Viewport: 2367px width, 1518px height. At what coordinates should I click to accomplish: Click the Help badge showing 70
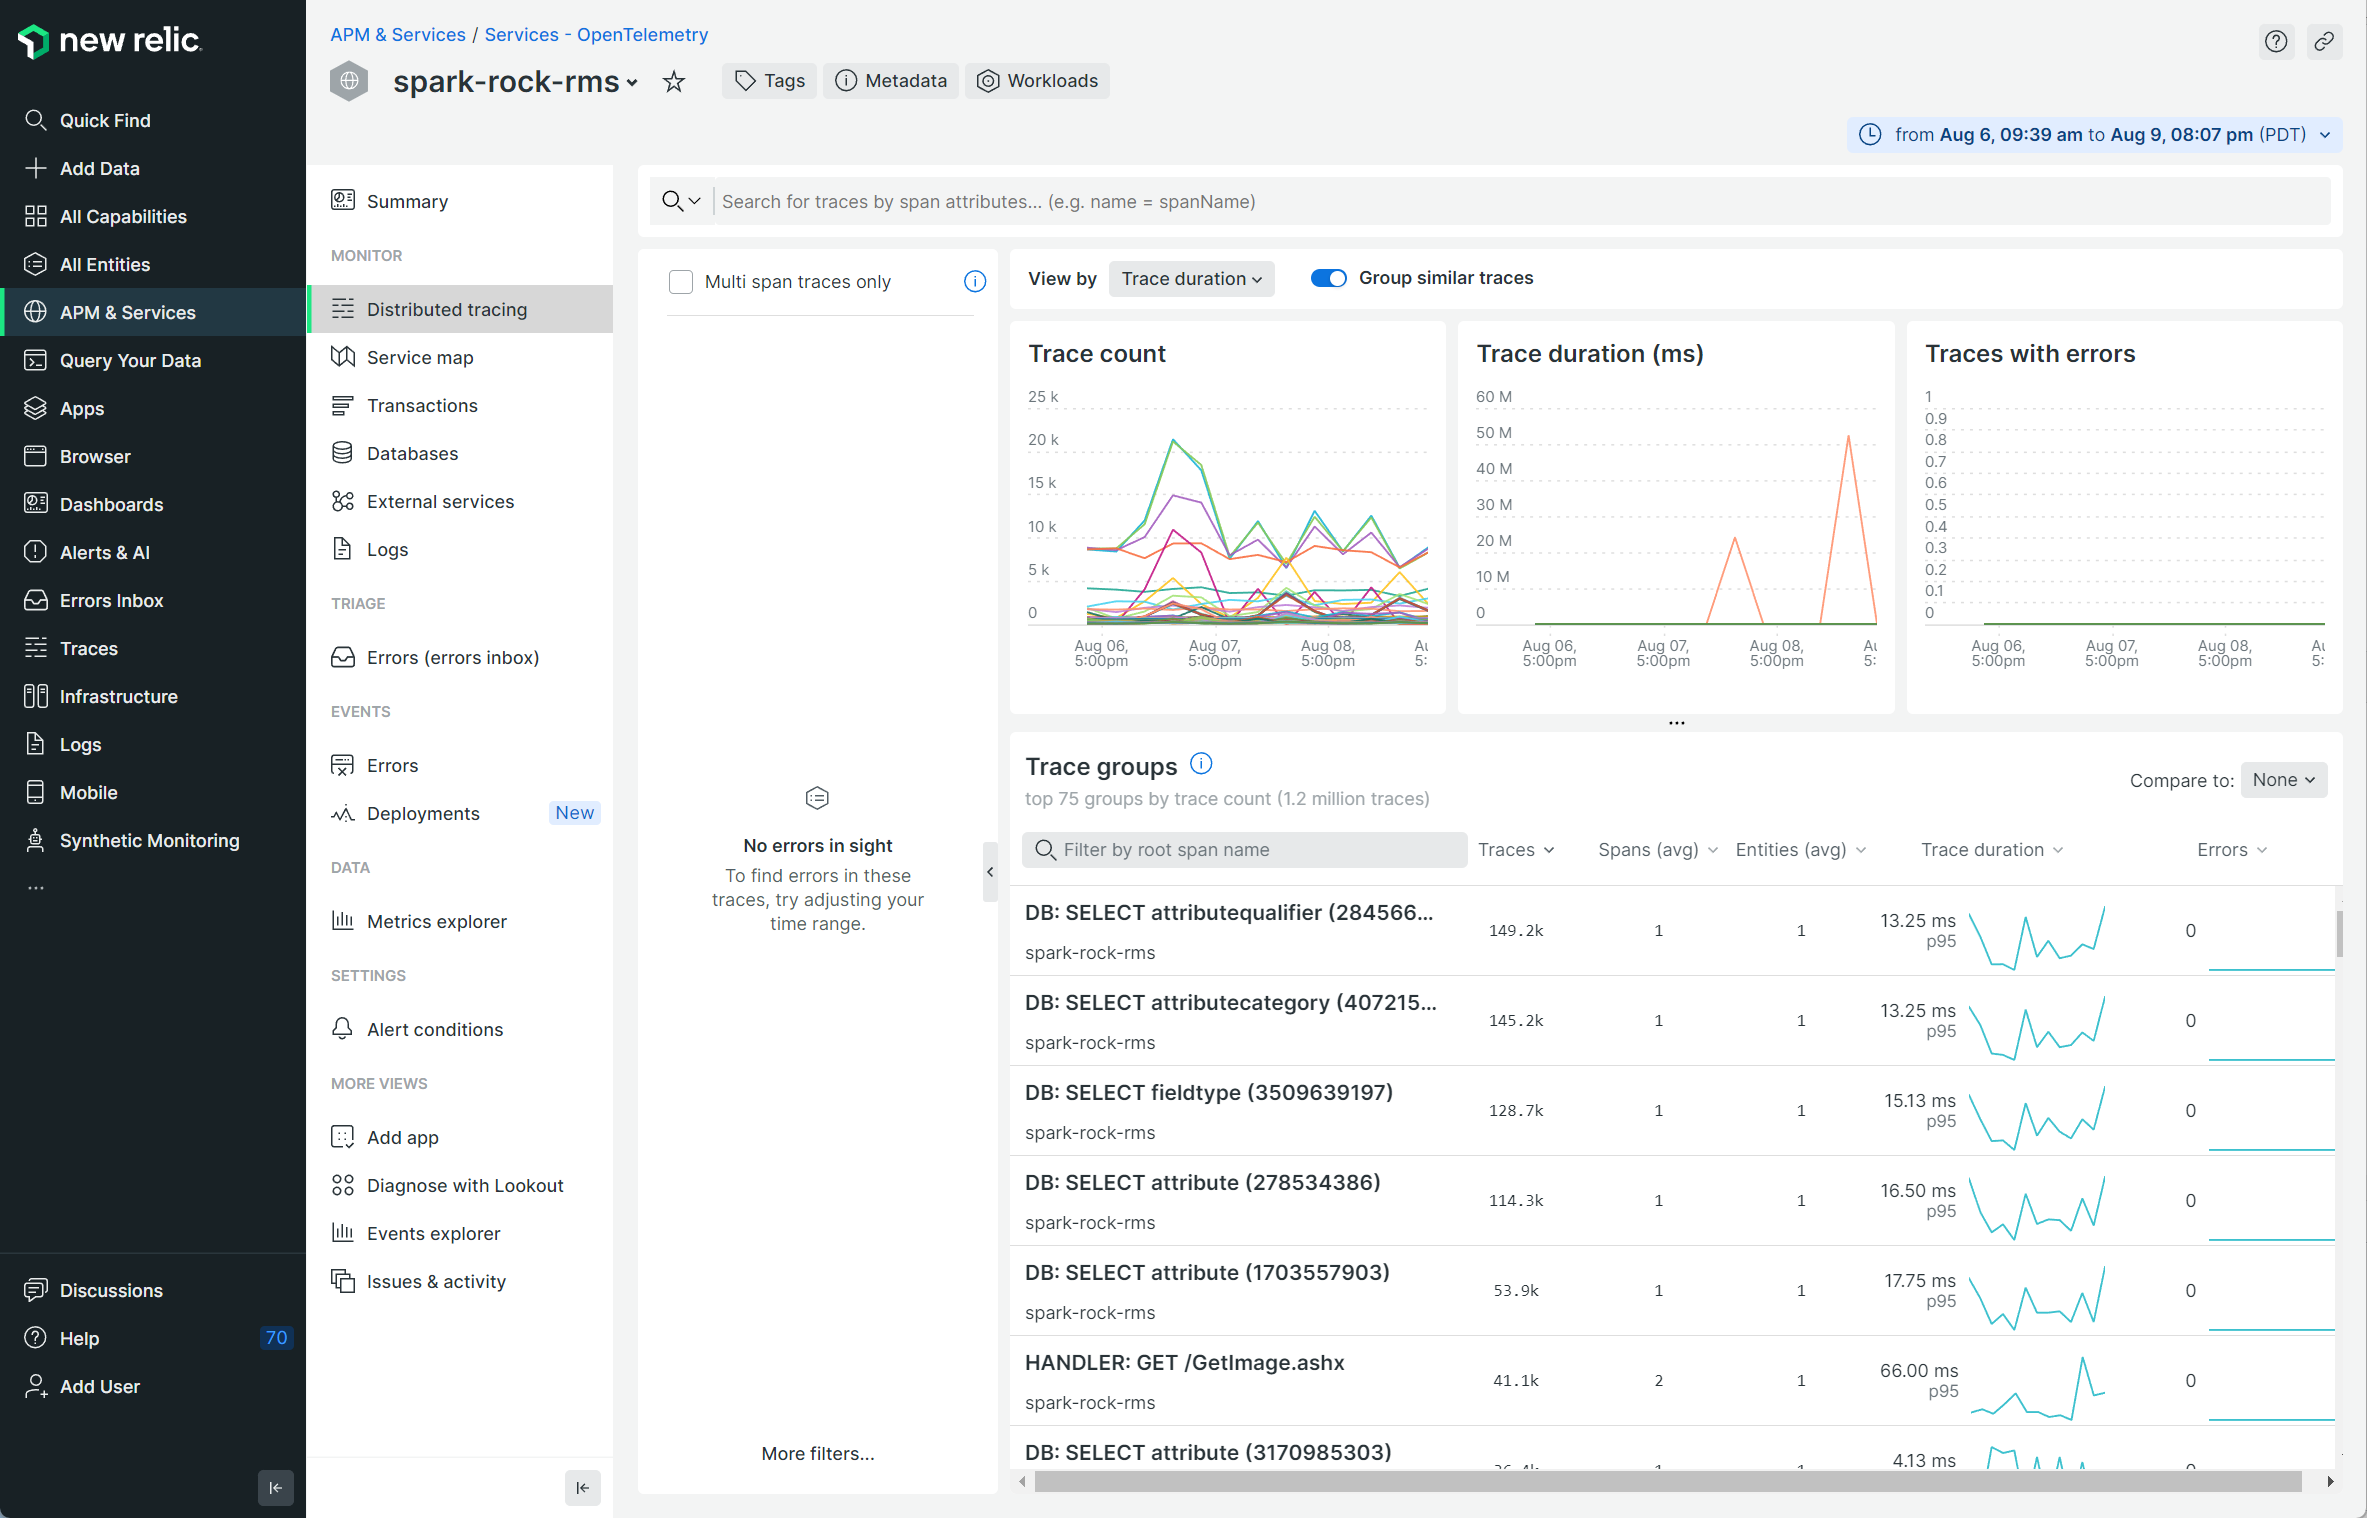[x=276, y=1338]
